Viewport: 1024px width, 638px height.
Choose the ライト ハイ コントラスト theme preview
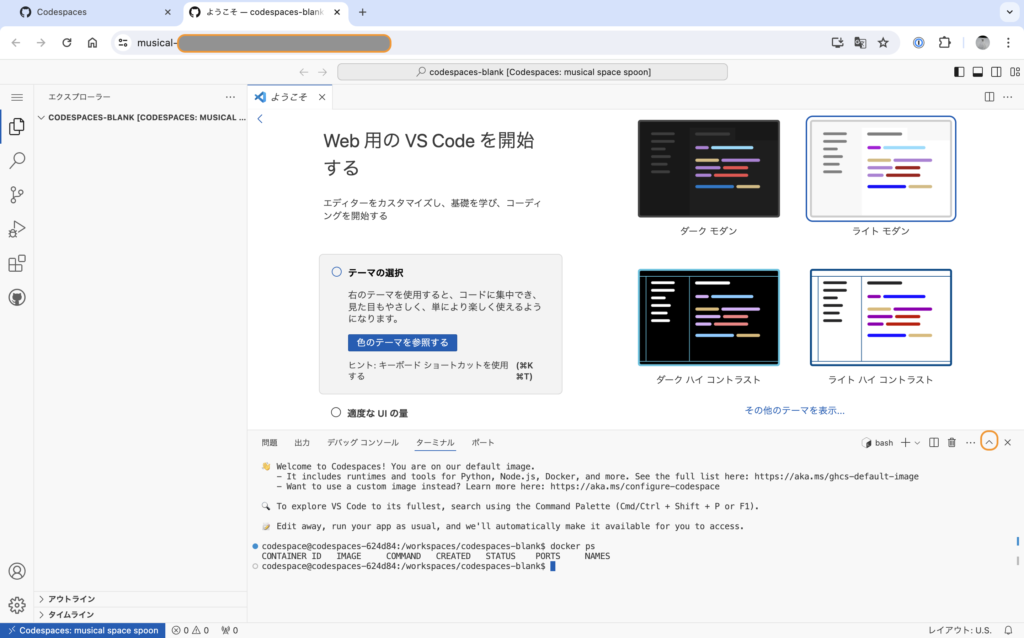[880, 317]
